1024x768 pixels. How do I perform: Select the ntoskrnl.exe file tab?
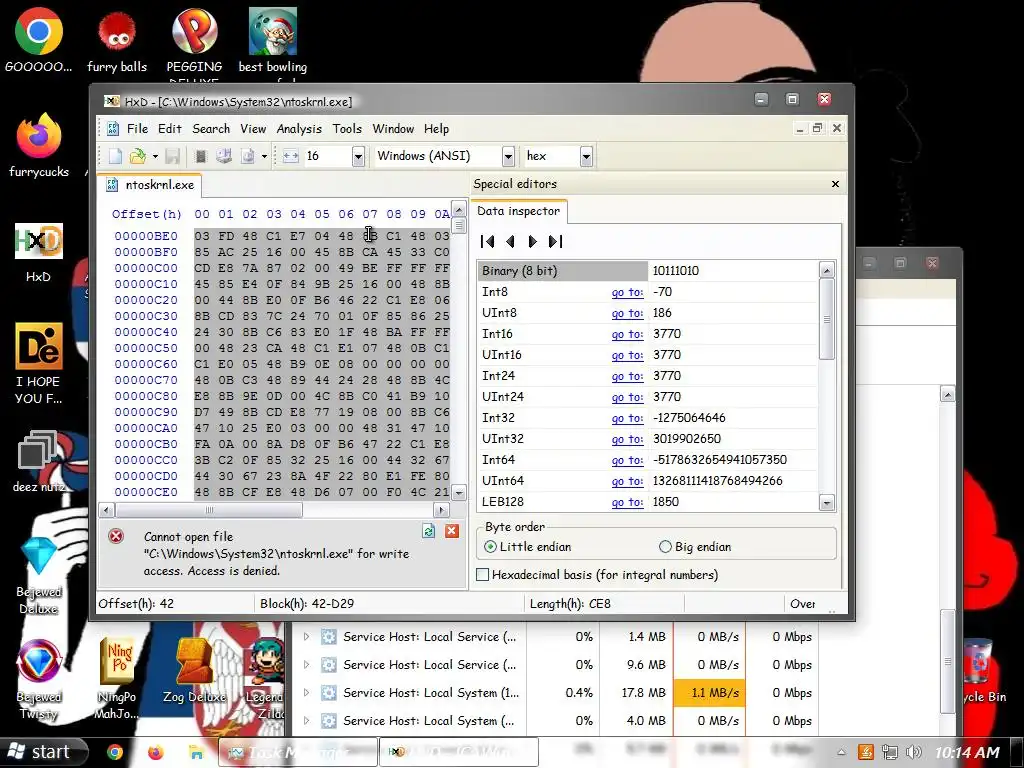[151, 185]
